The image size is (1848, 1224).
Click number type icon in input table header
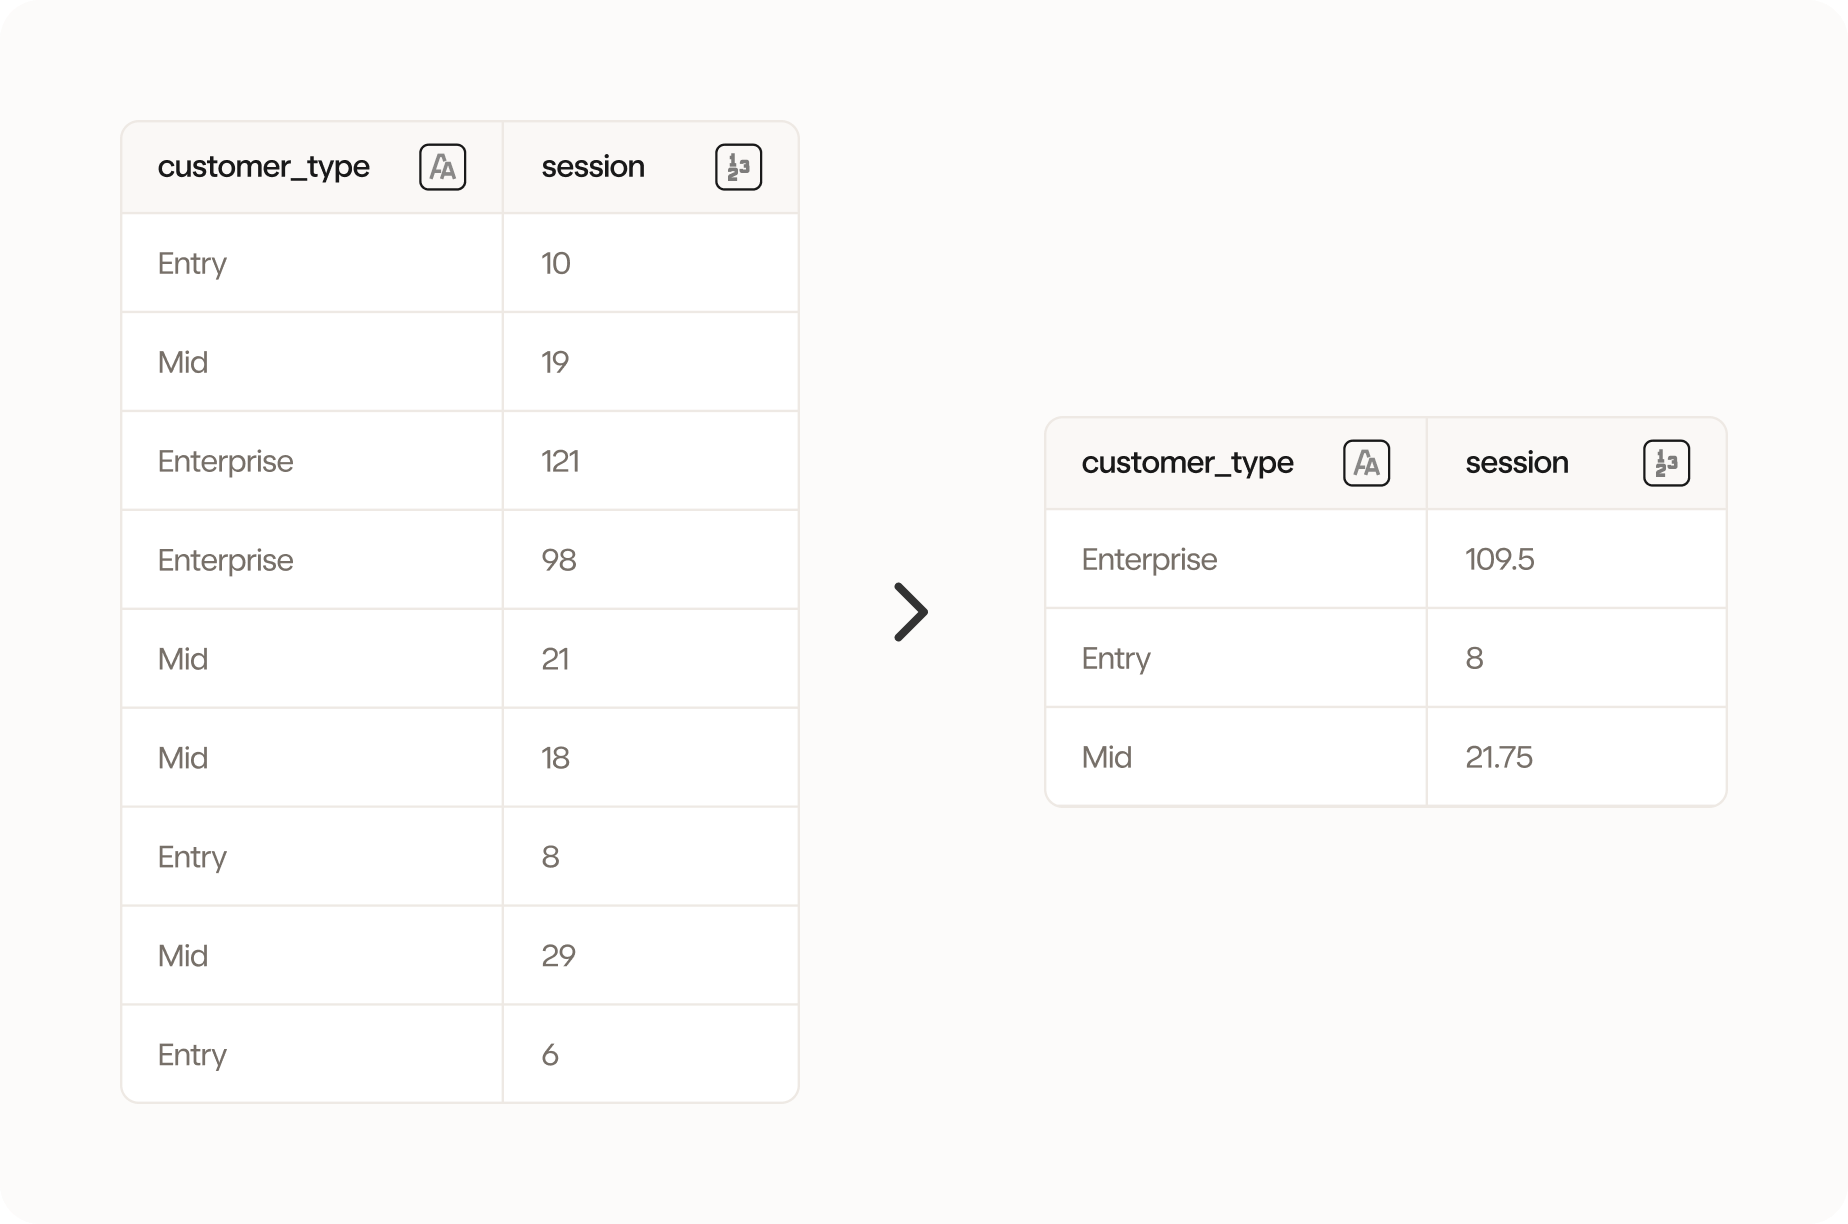(738, 167)
